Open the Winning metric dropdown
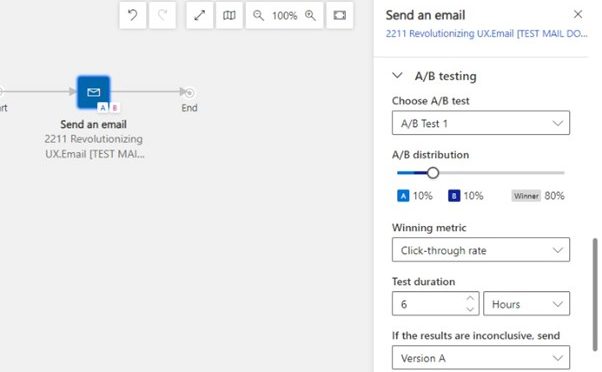This screenshot has height=372, width=602. coord(481,250)
